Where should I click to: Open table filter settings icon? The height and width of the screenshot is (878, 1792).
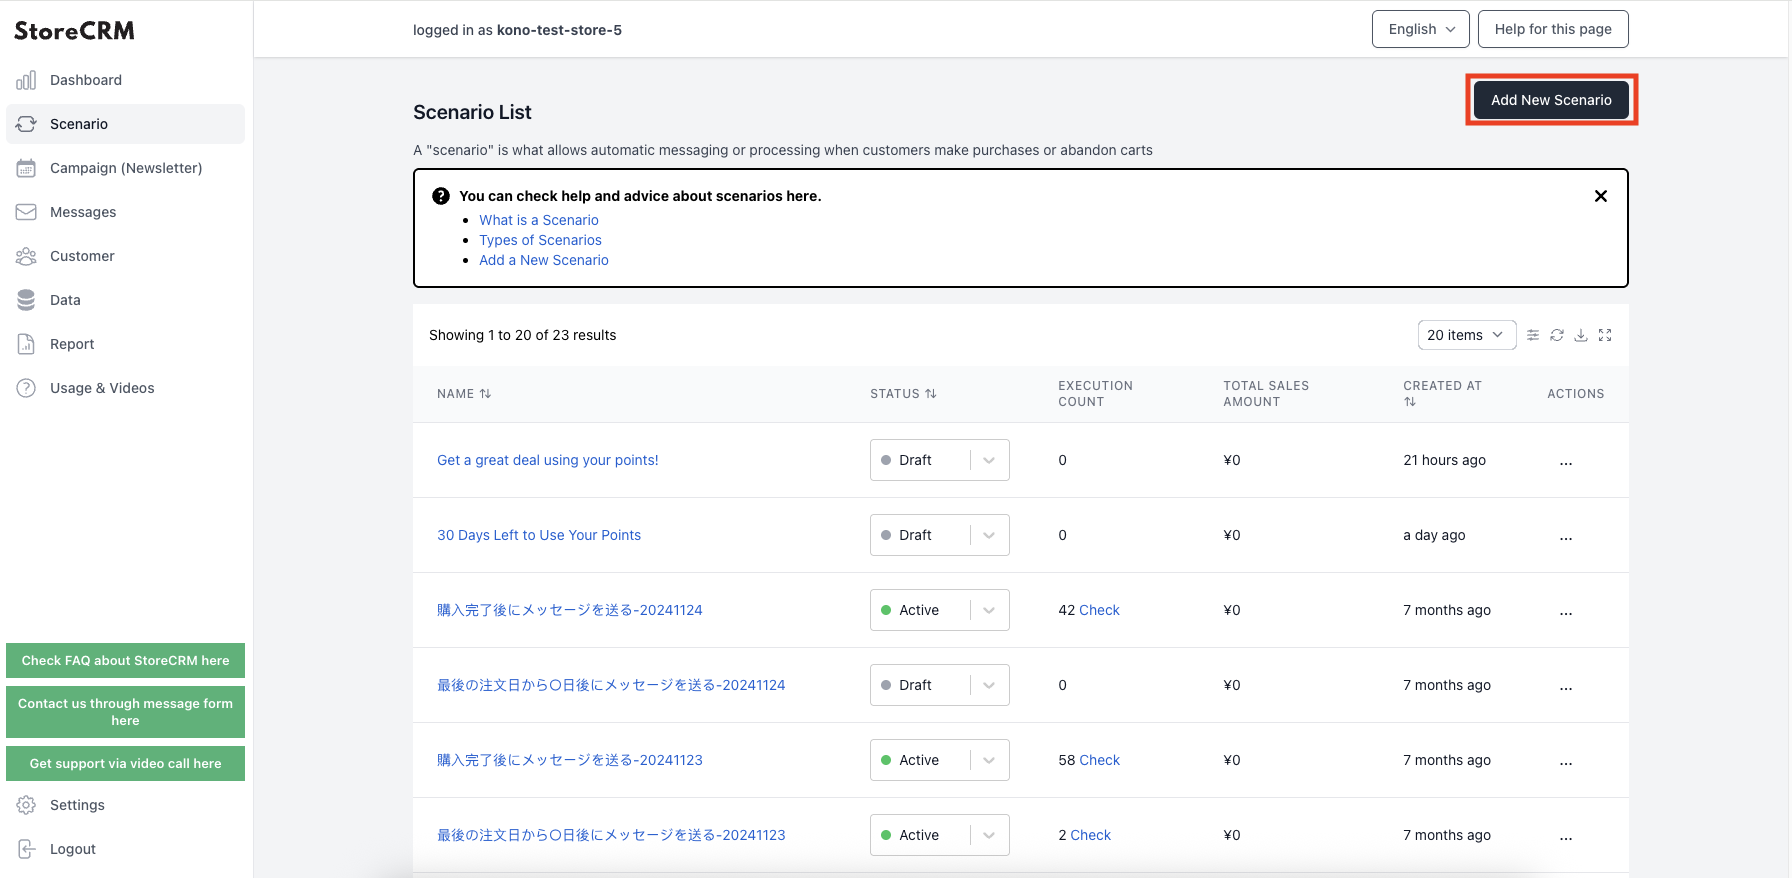click(x=1533, y=335)
